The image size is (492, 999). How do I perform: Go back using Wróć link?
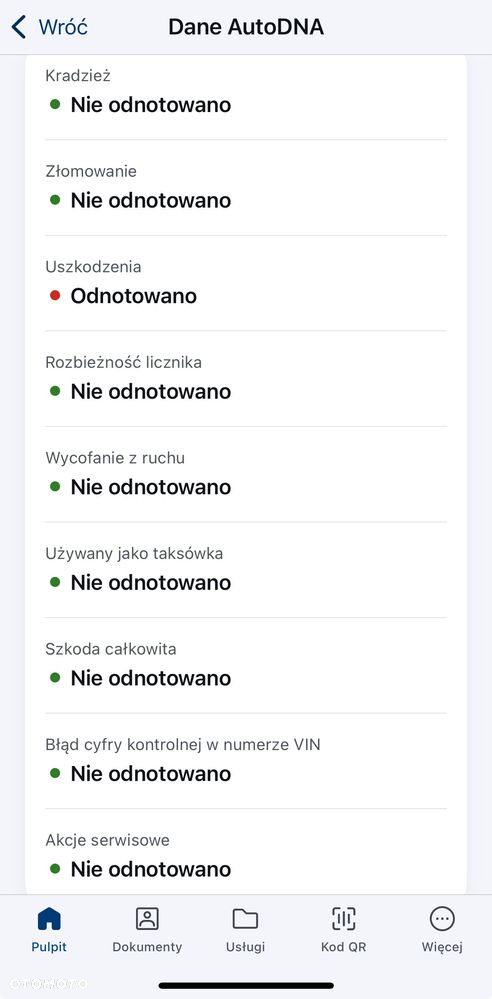(x=63, y=27)
